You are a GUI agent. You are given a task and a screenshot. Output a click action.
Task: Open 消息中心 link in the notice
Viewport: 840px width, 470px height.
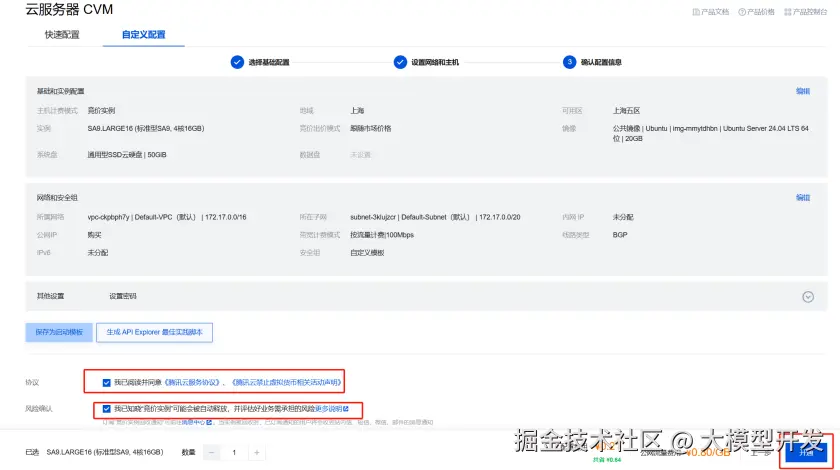click(x=196, y=422)
